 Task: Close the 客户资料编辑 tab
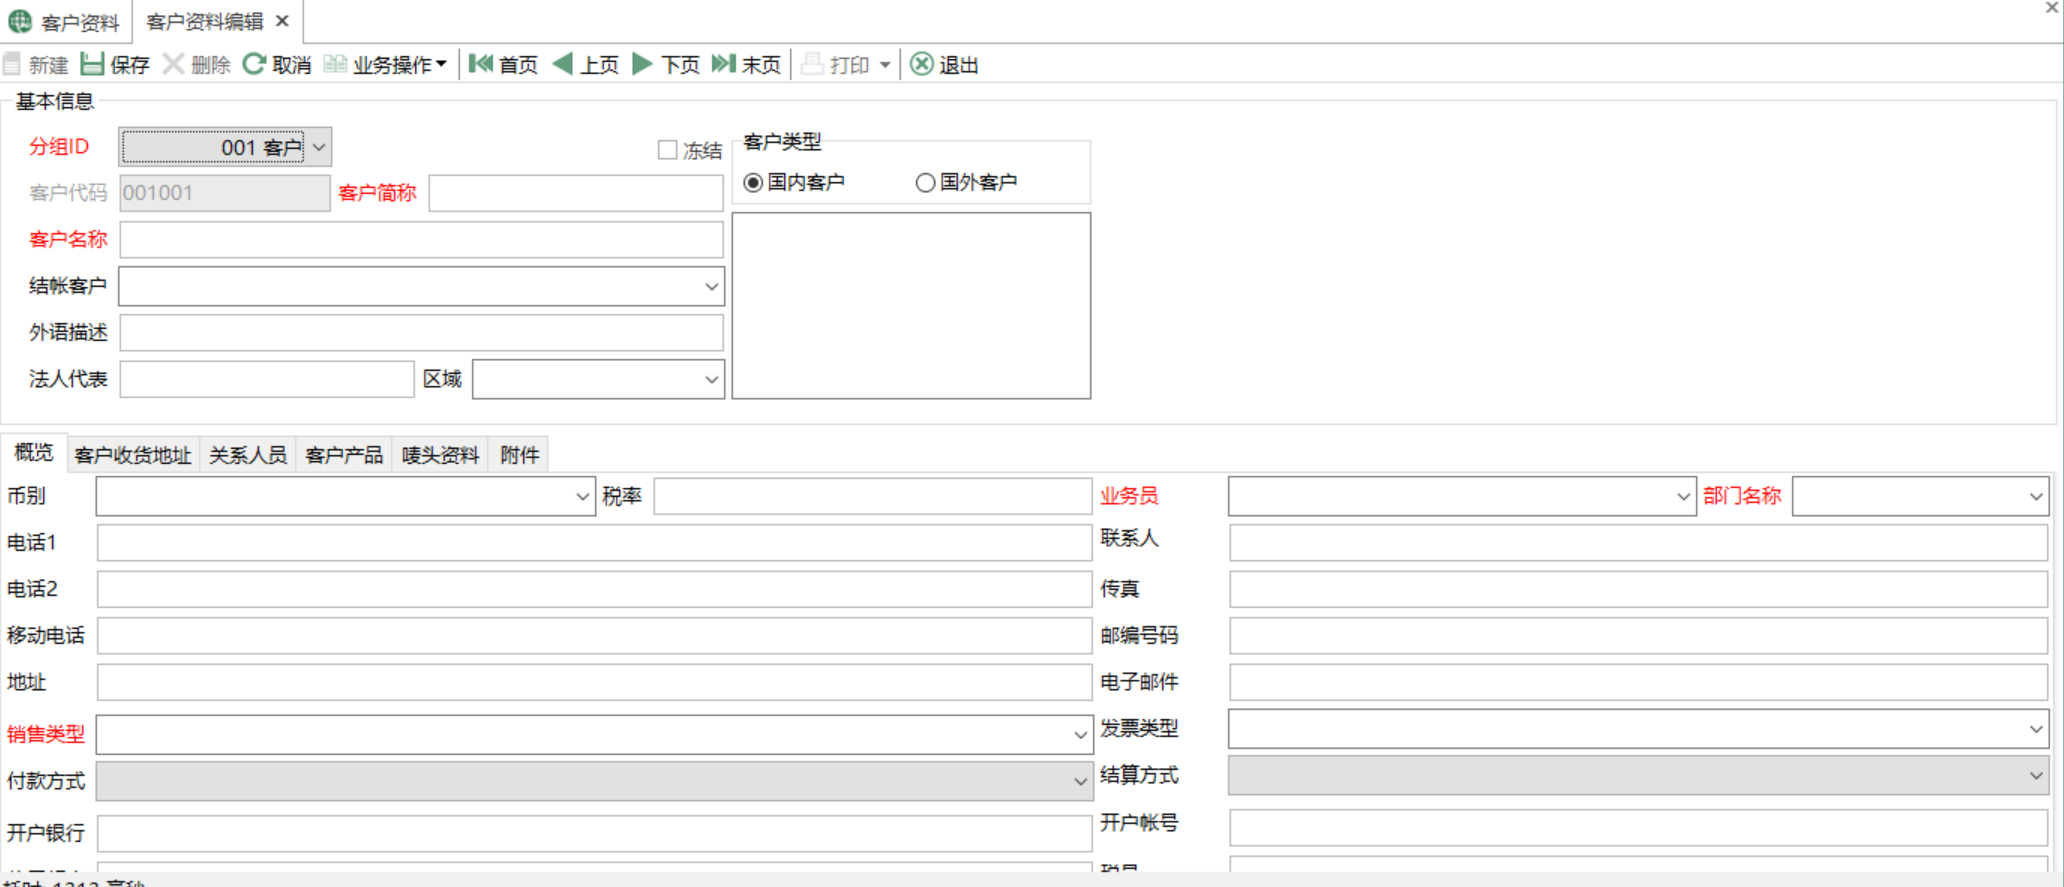[282, 21]
